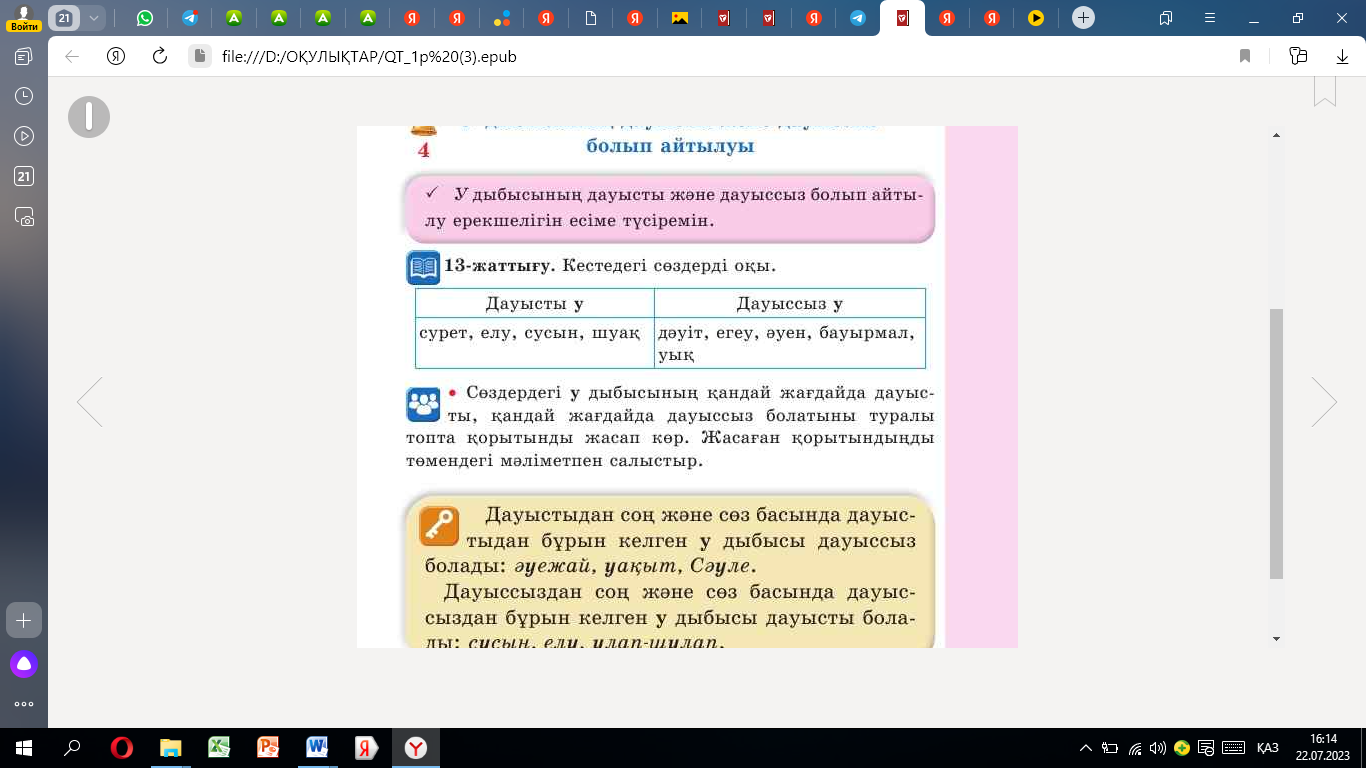The image size is (1366, 768).
Task: Click the text 13-жаттығу
Action: coord(500,267)
